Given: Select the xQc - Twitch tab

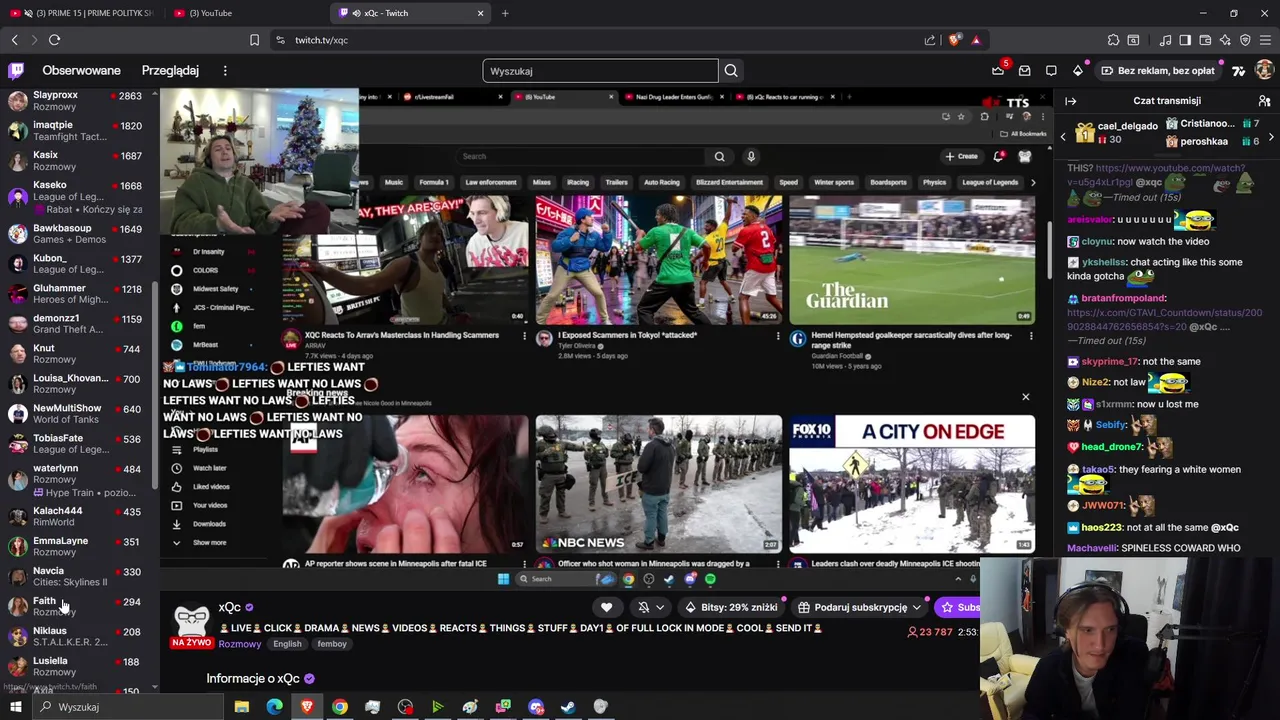Looking at the screenshot, I should point(411,13).
